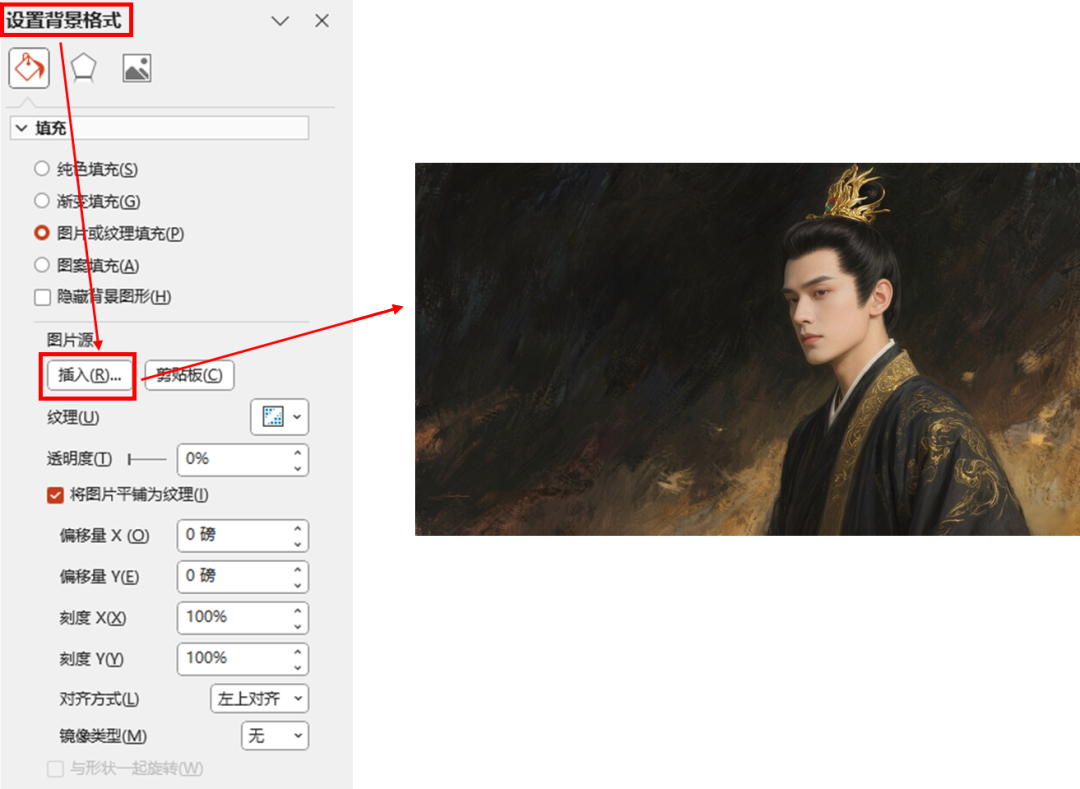Decrease 透明度 value with down arrow

298,467
